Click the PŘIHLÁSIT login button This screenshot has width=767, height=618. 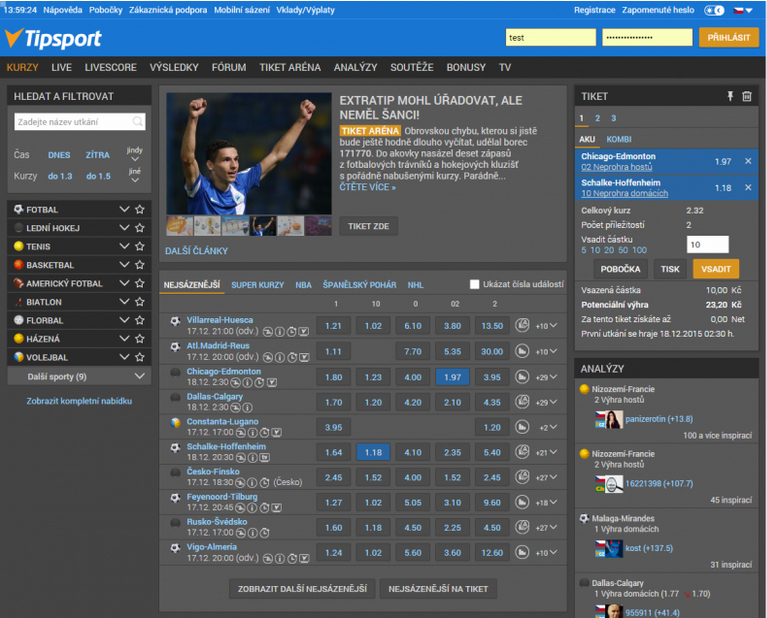pos(729,38)
